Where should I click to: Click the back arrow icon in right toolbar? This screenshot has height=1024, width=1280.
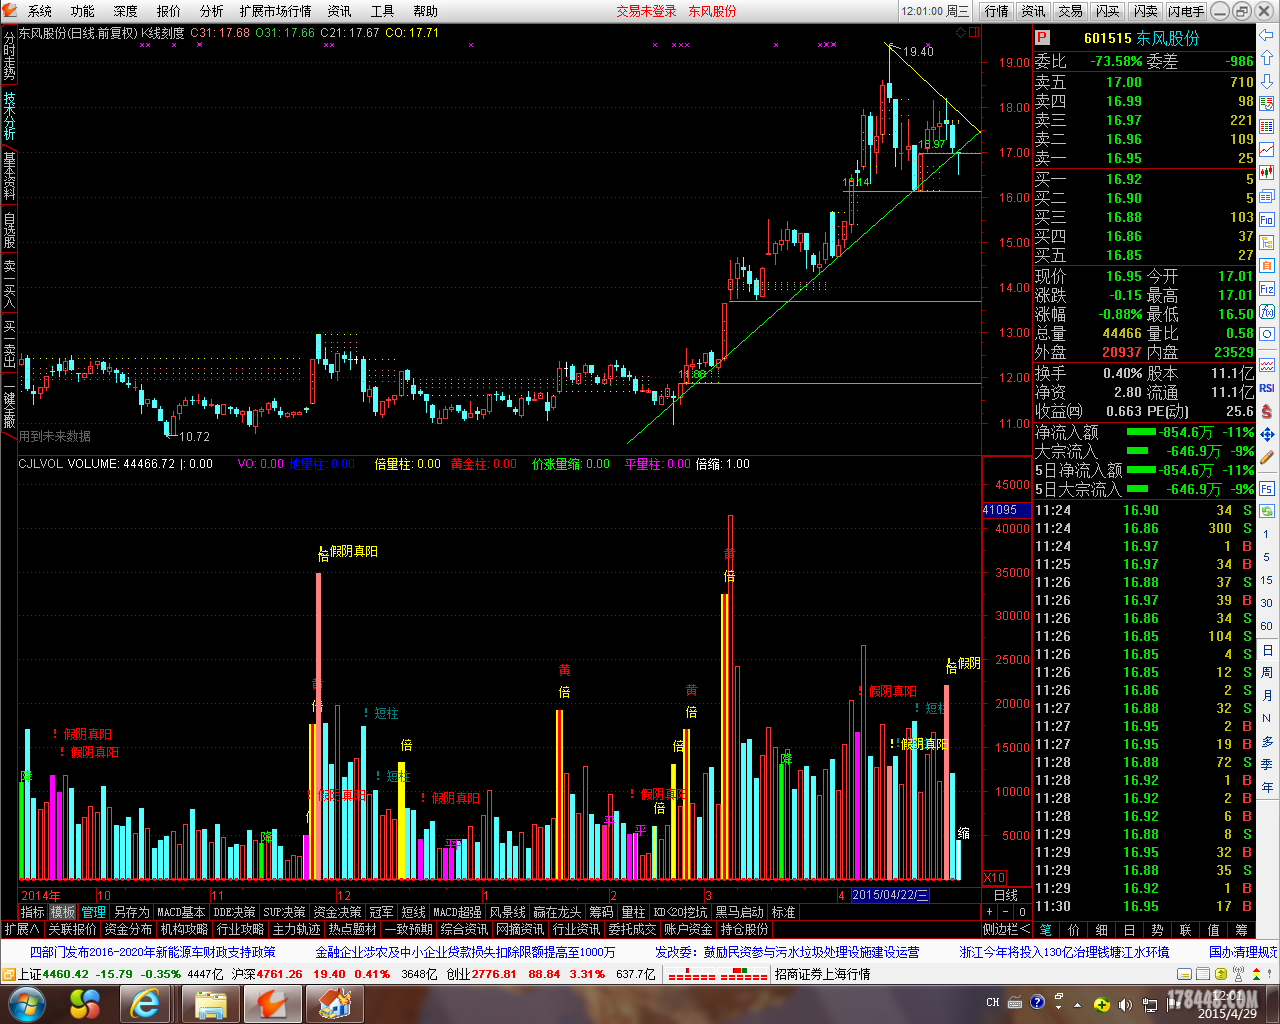pos(1267,35)
